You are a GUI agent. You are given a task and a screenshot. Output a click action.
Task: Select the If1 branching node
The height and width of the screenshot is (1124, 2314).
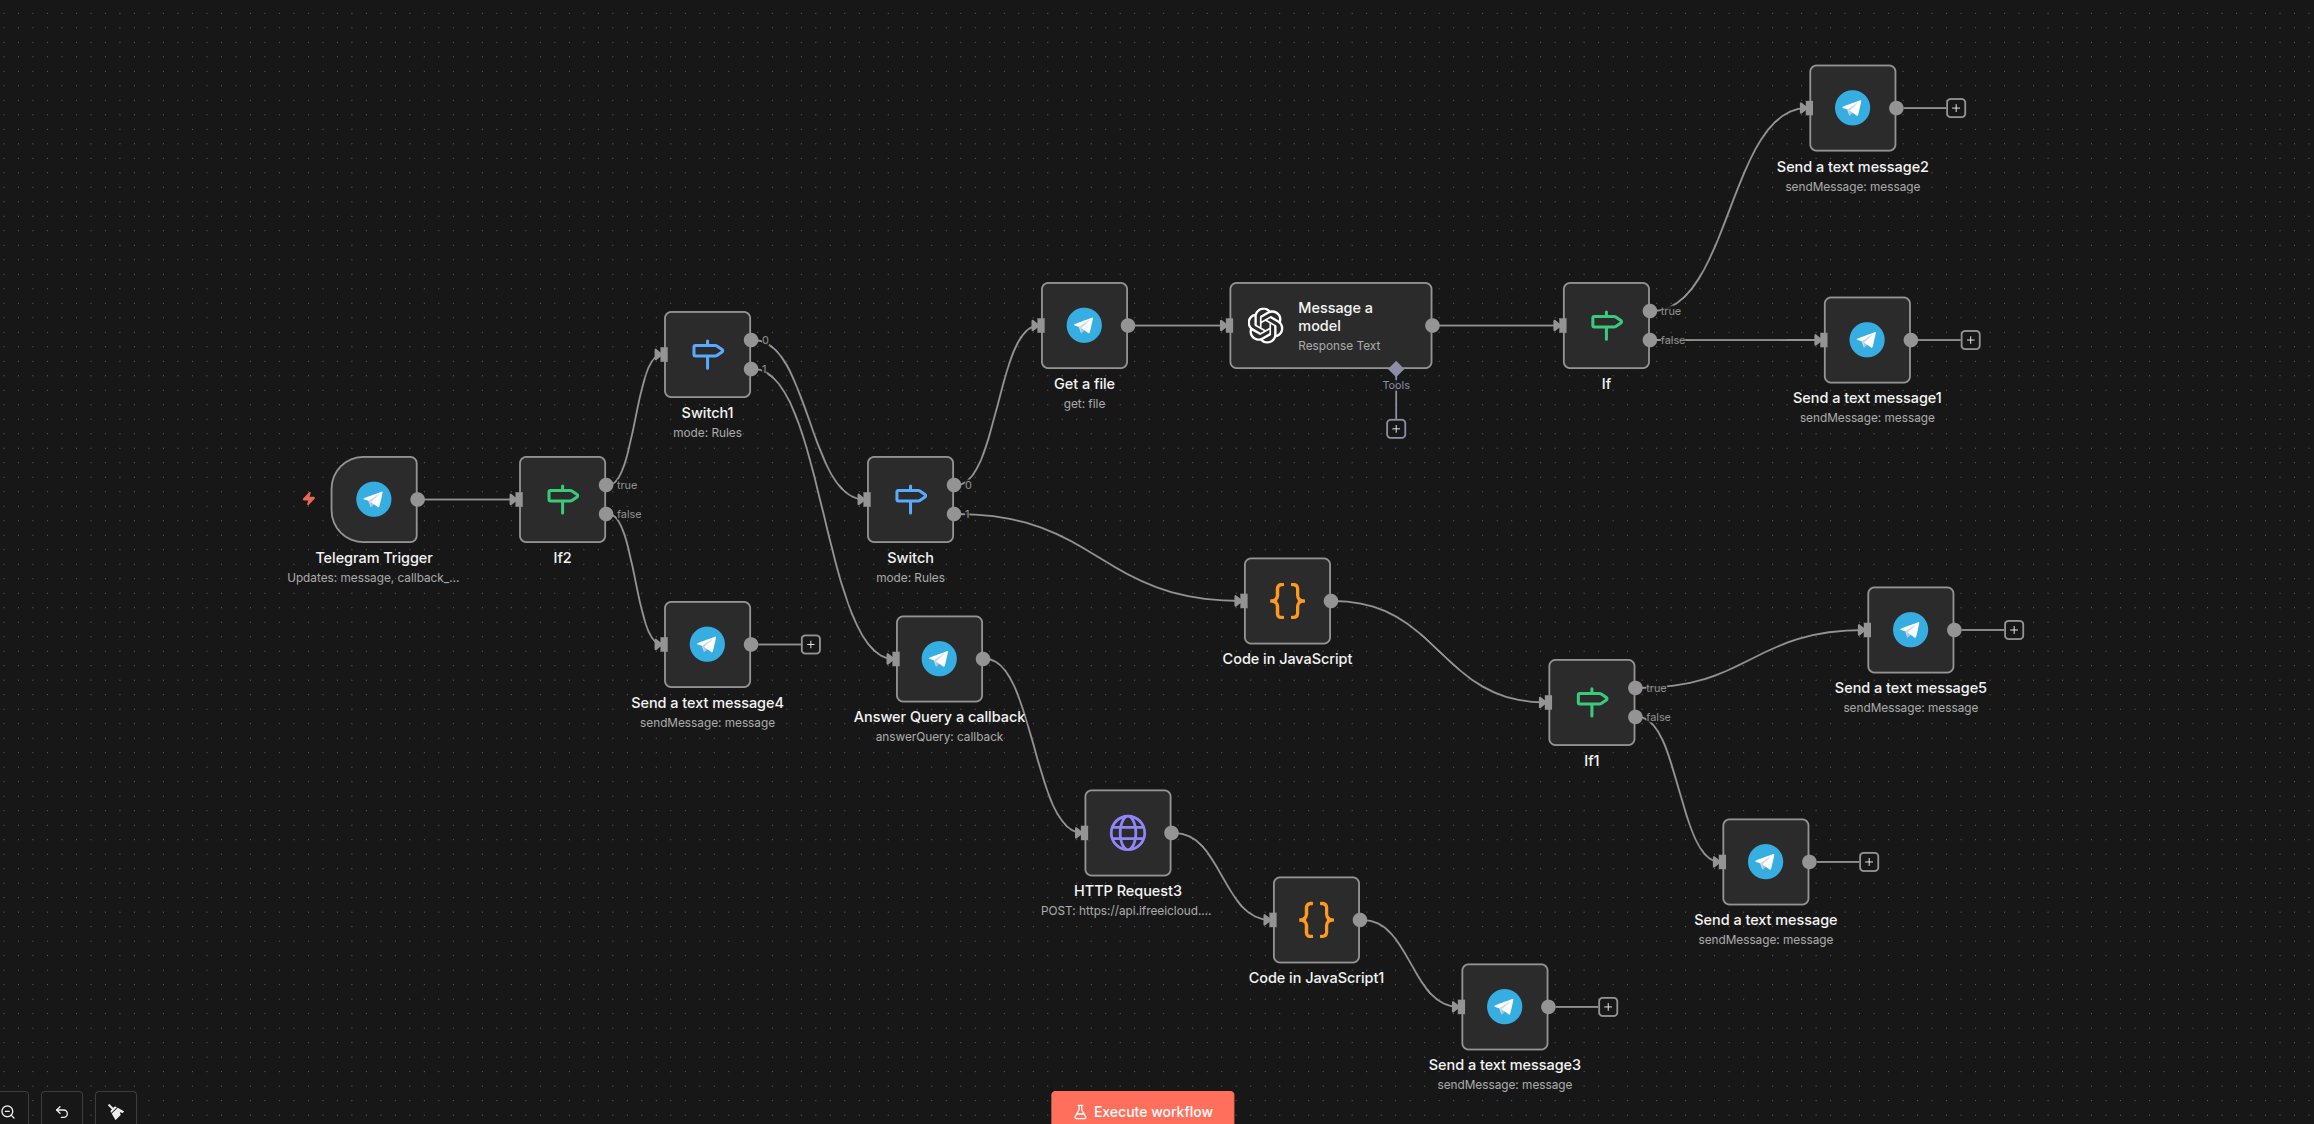[x=1591, y=702]
